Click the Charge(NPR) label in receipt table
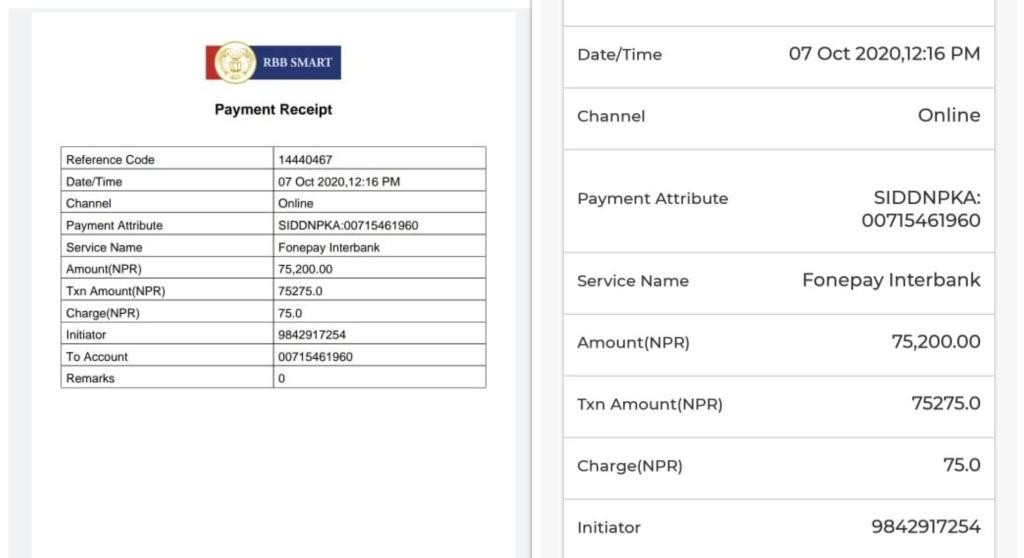Viewport: 1024px width, 558px height. click(x=103, y=313)
